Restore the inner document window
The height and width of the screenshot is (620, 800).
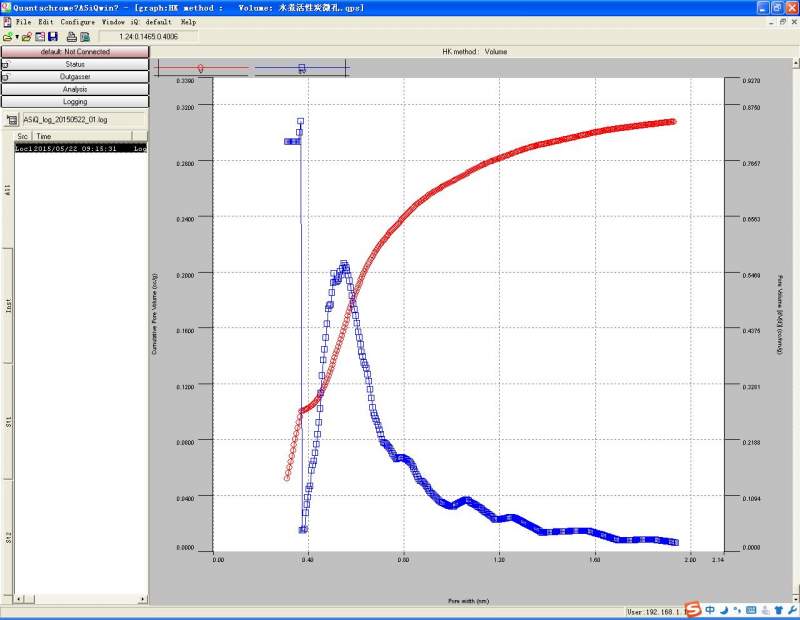783,22
